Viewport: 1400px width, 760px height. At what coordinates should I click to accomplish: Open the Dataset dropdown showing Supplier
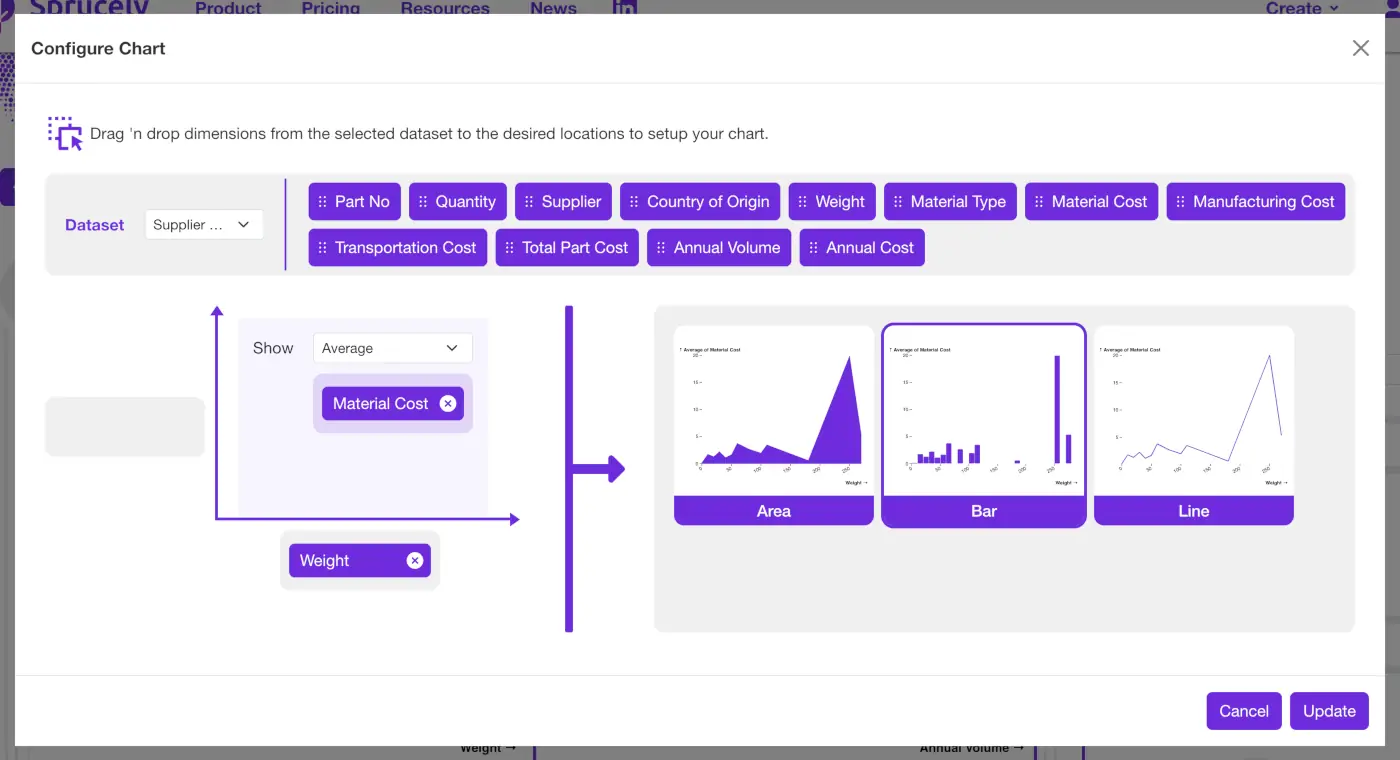pyautogui.click(x=204, y=224)
